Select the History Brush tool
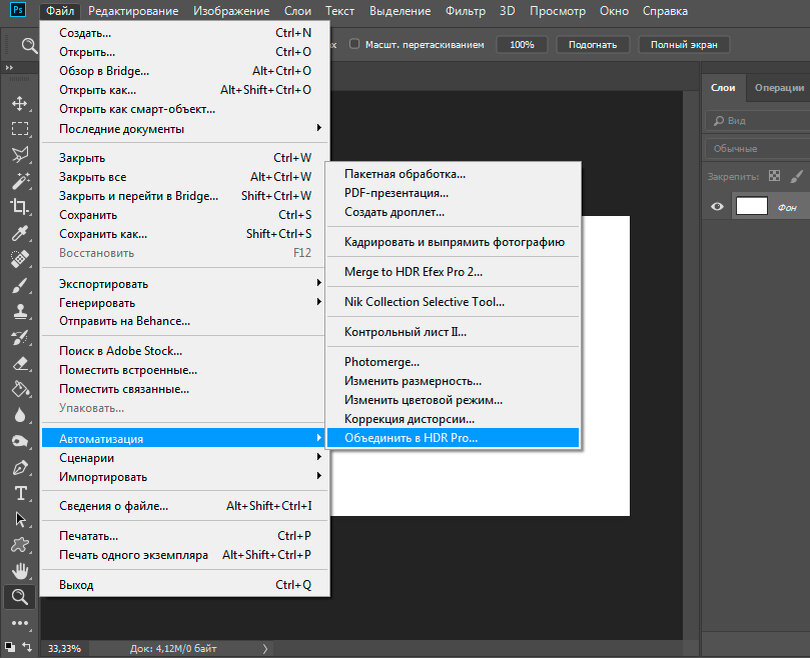 (20, 337)
